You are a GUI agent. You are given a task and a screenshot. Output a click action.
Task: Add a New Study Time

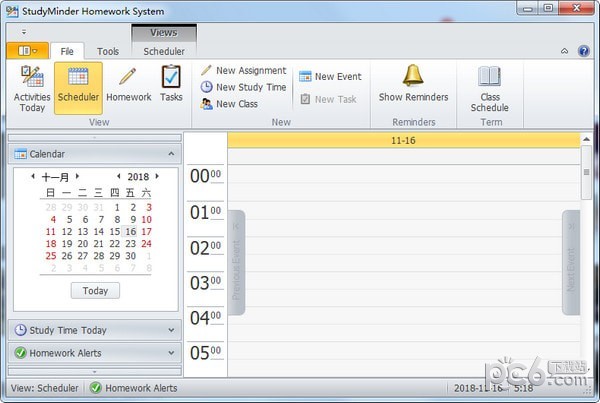[x=243, y=87]
